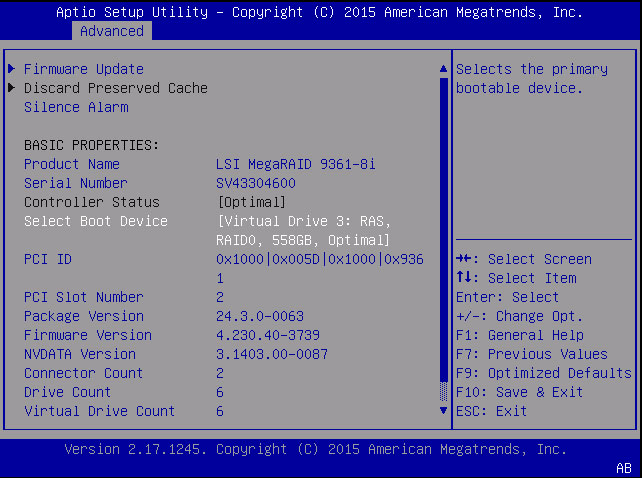Screen dimensions: 642x478
Task: Click the scrollbar up arrow
Action: click(x=443, y=69)
